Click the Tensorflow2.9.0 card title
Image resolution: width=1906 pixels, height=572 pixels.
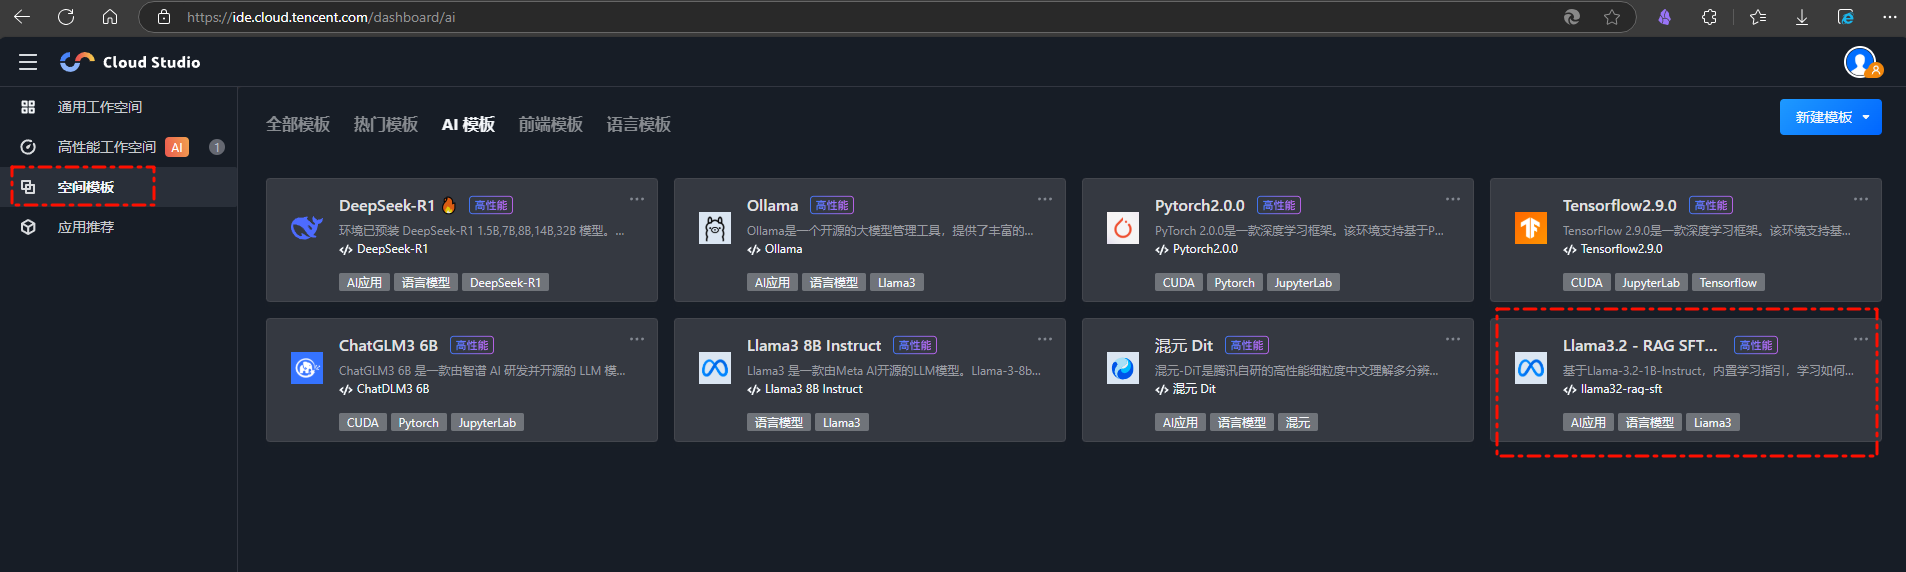[1619, 205]
